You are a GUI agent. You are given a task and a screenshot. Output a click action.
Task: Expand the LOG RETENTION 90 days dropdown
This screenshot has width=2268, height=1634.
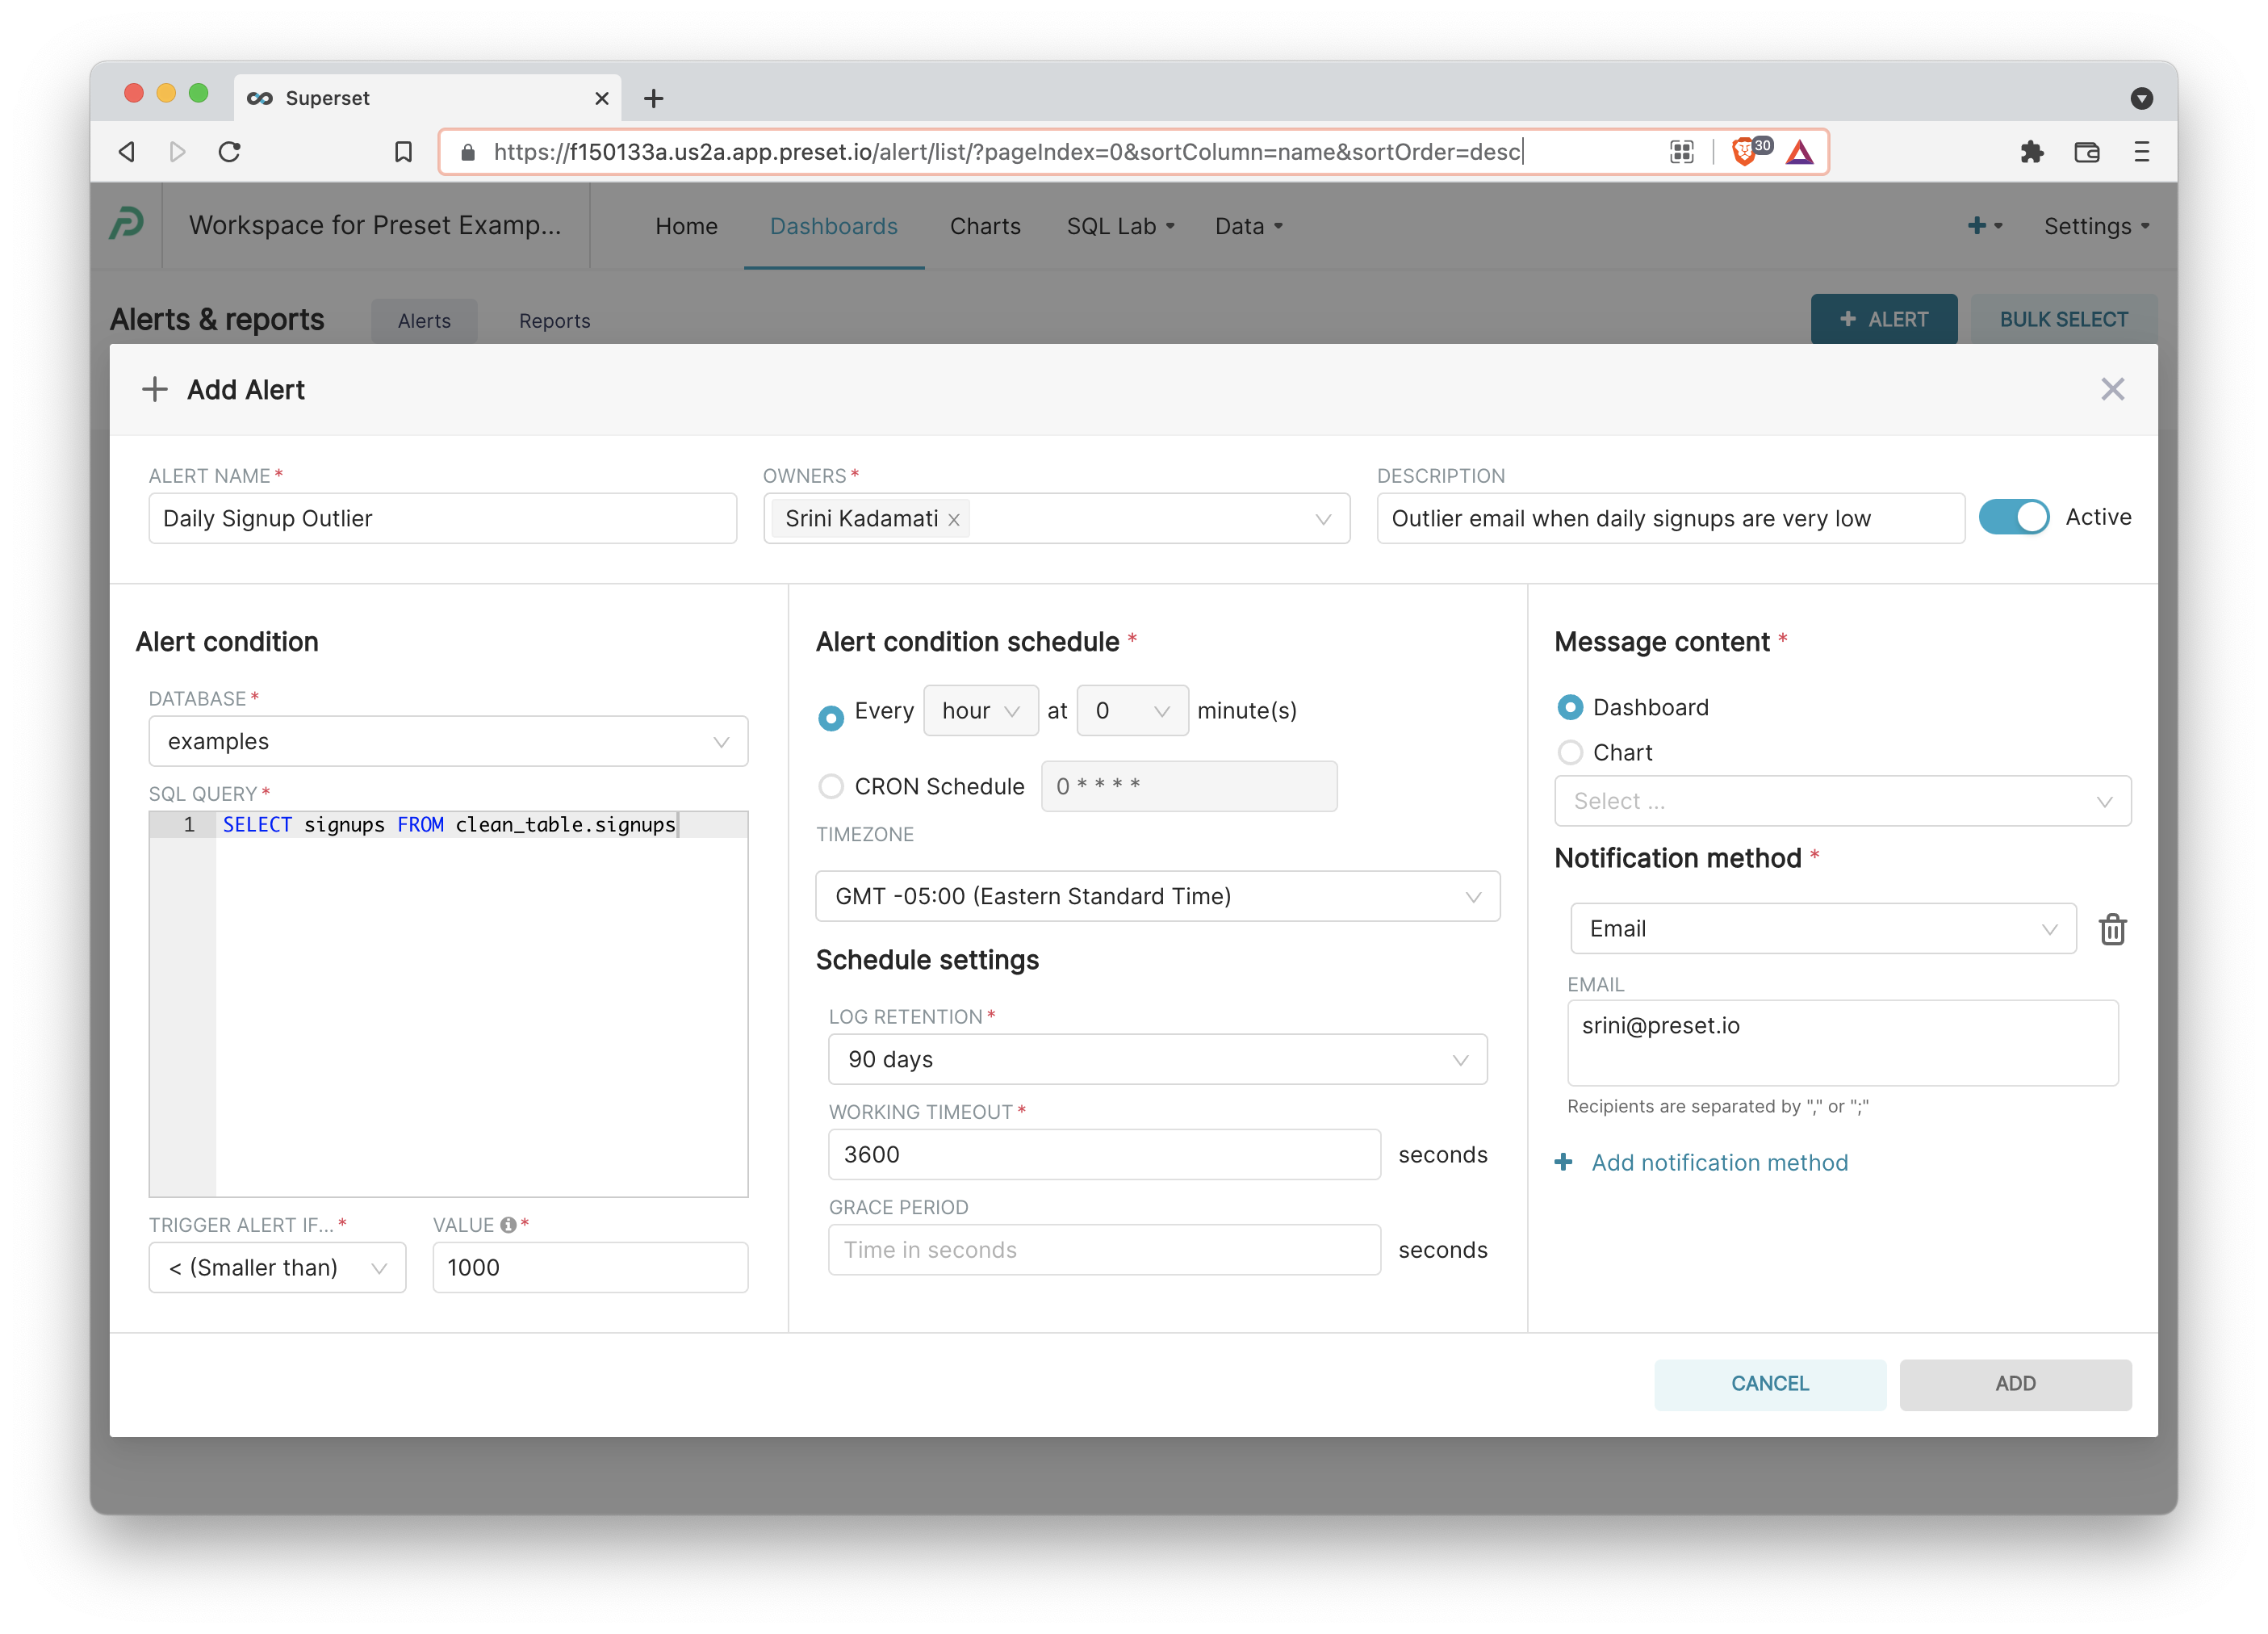tap(1157, 1059)
